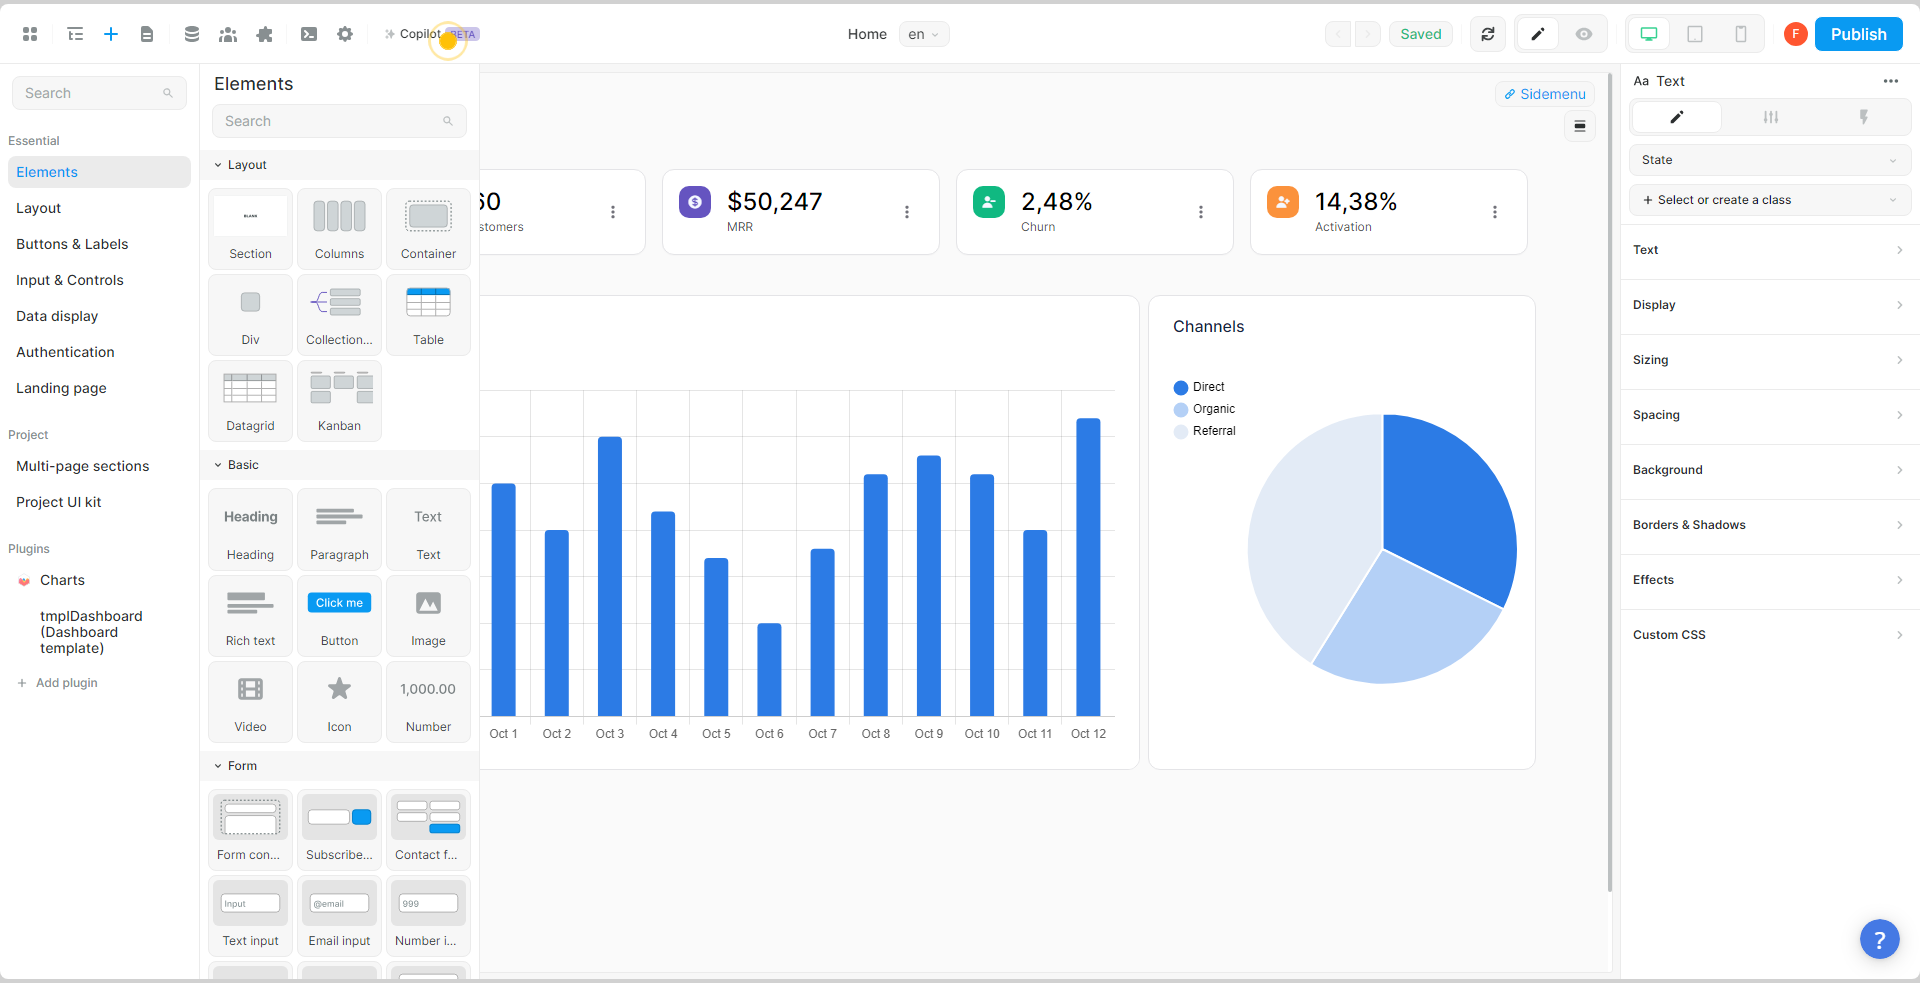1920x983 pixels.
Task: Click the Direct legend color swatch
Action: tap(1181, 388)
